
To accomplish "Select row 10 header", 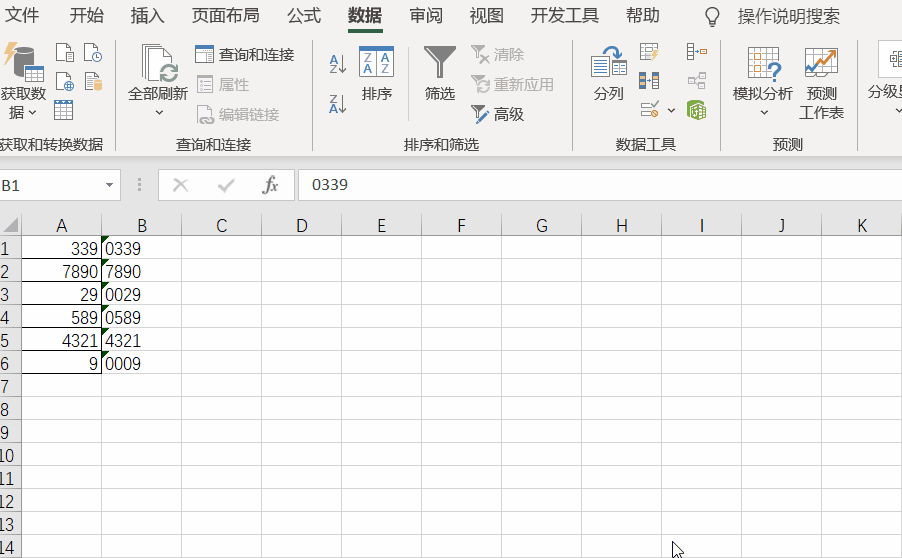I will click(x=10, y=454).
